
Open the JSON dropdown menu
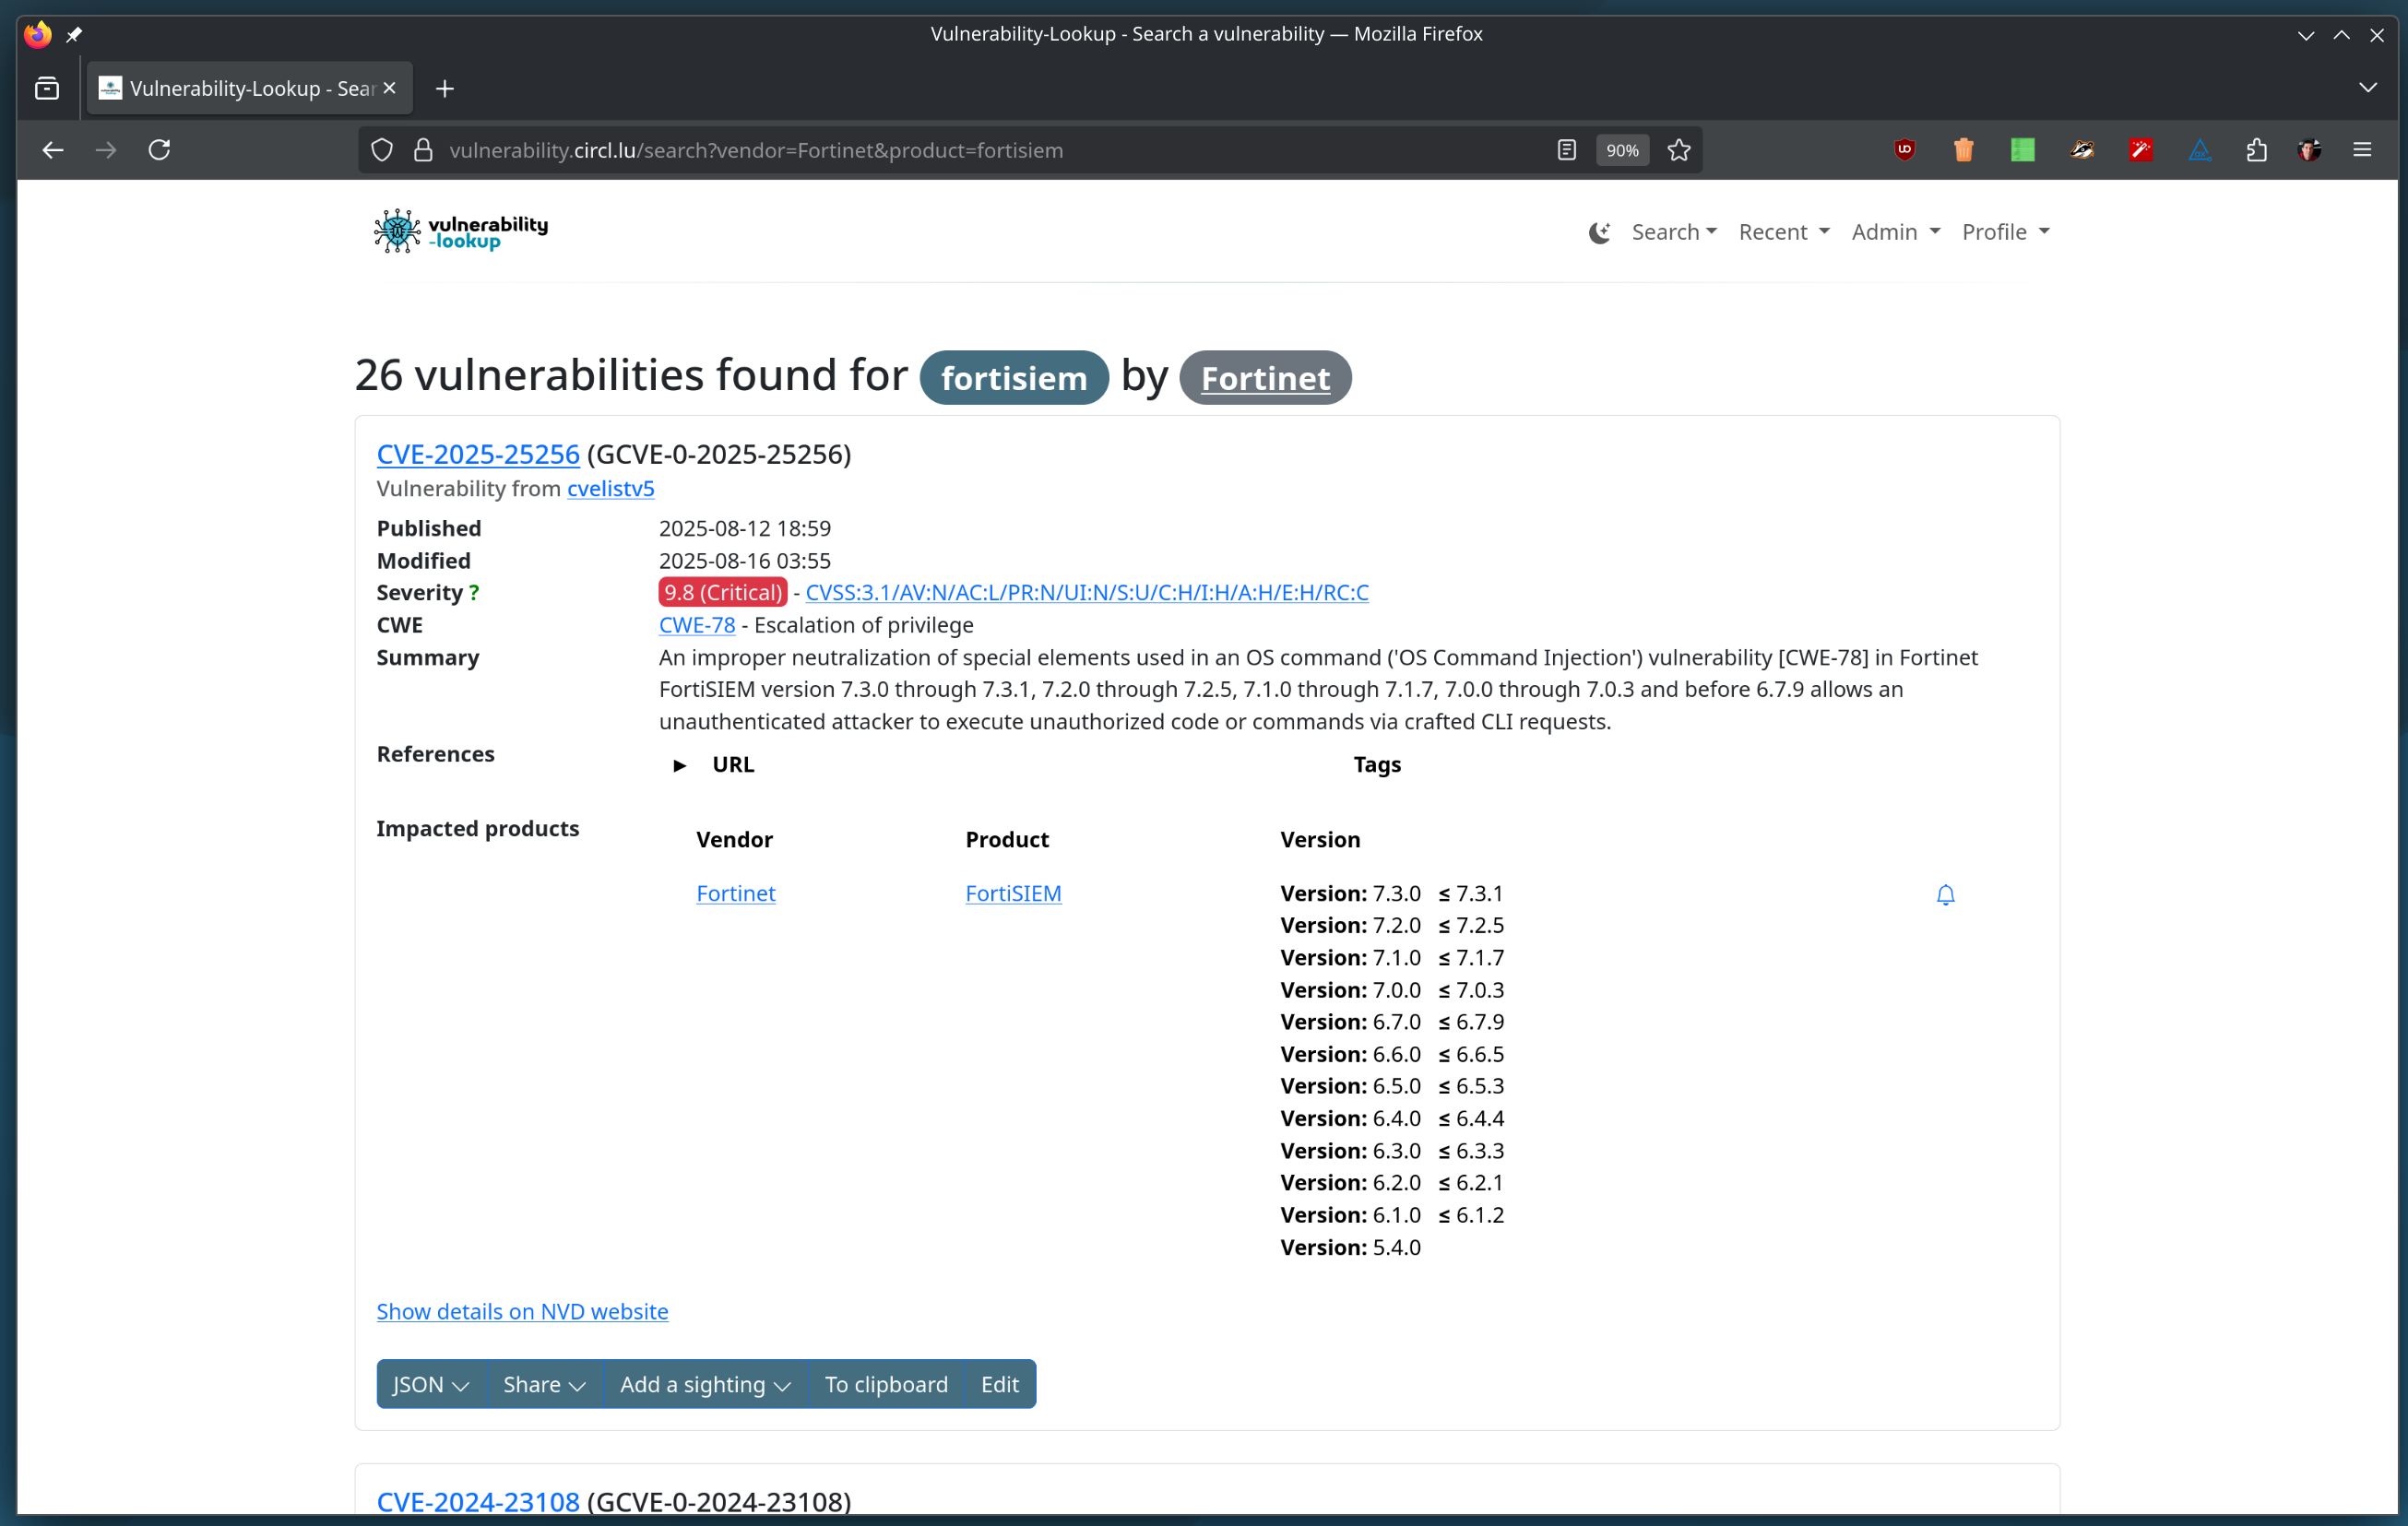pos(430,1384)
